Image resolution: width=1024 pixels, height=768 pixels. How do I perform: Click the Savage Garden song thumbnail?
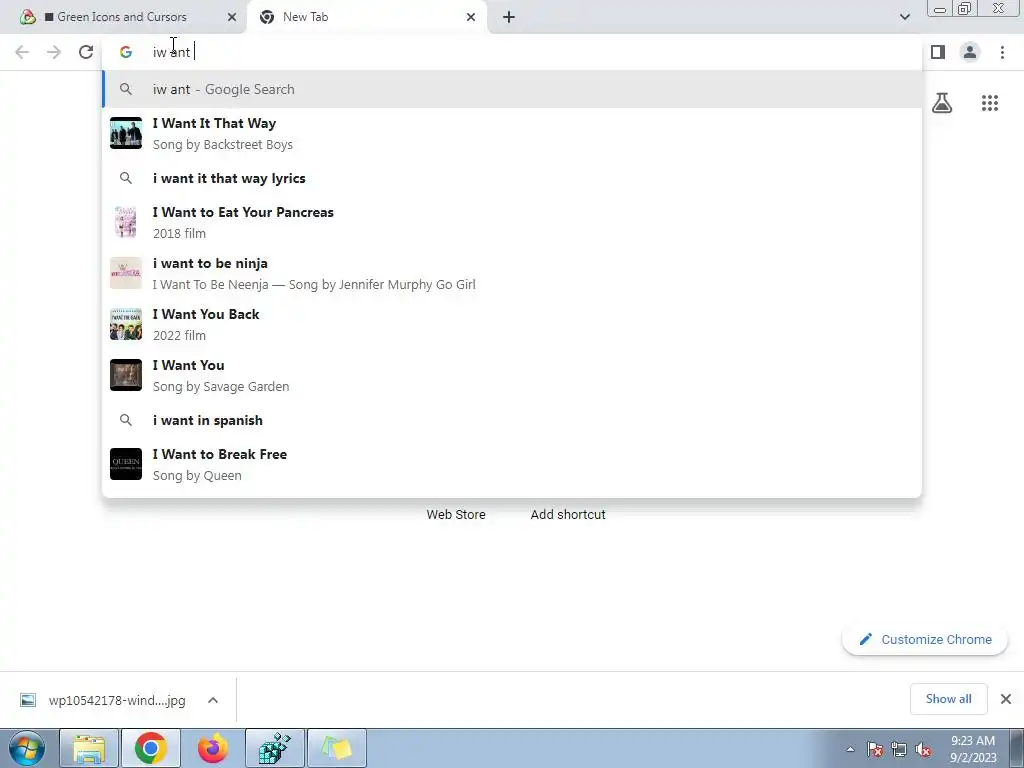tap(126, 375)
